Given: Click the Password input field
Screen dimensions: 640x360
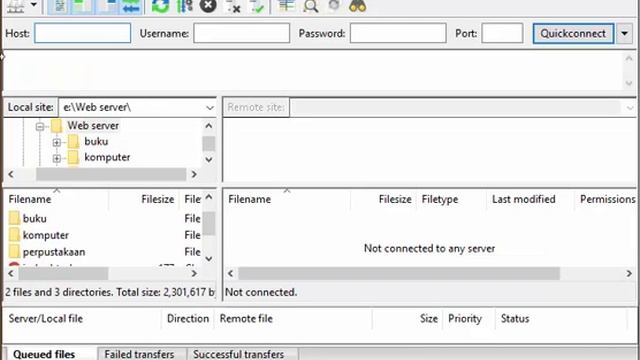Looking at the screenshot, I should [x=398, y=33].
